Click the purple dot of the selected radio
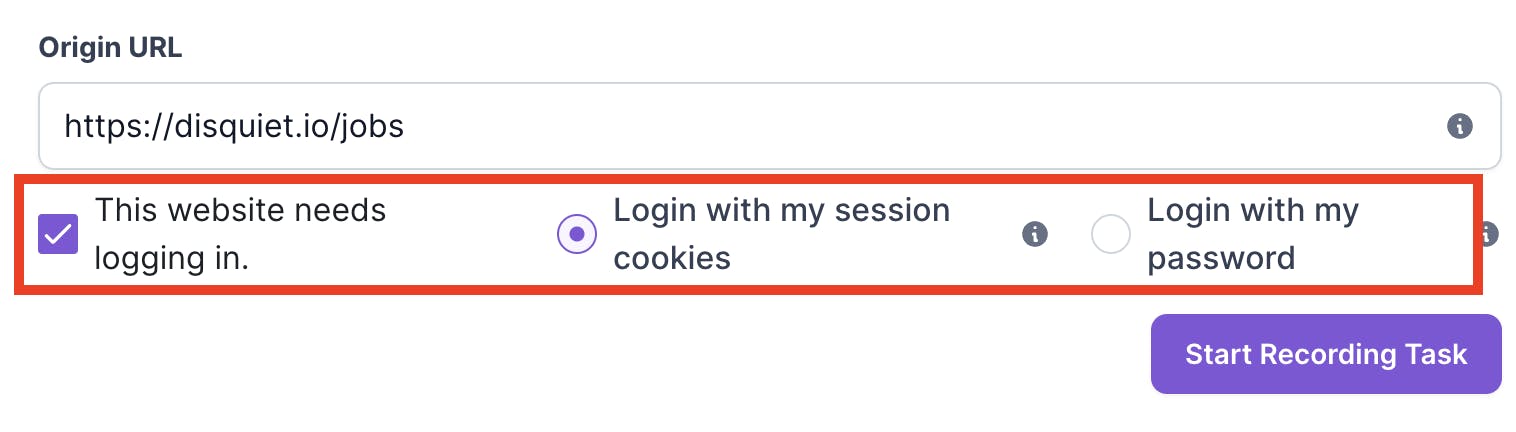Viewport: 1516px width, 432px height. click(x=576, y=235)
